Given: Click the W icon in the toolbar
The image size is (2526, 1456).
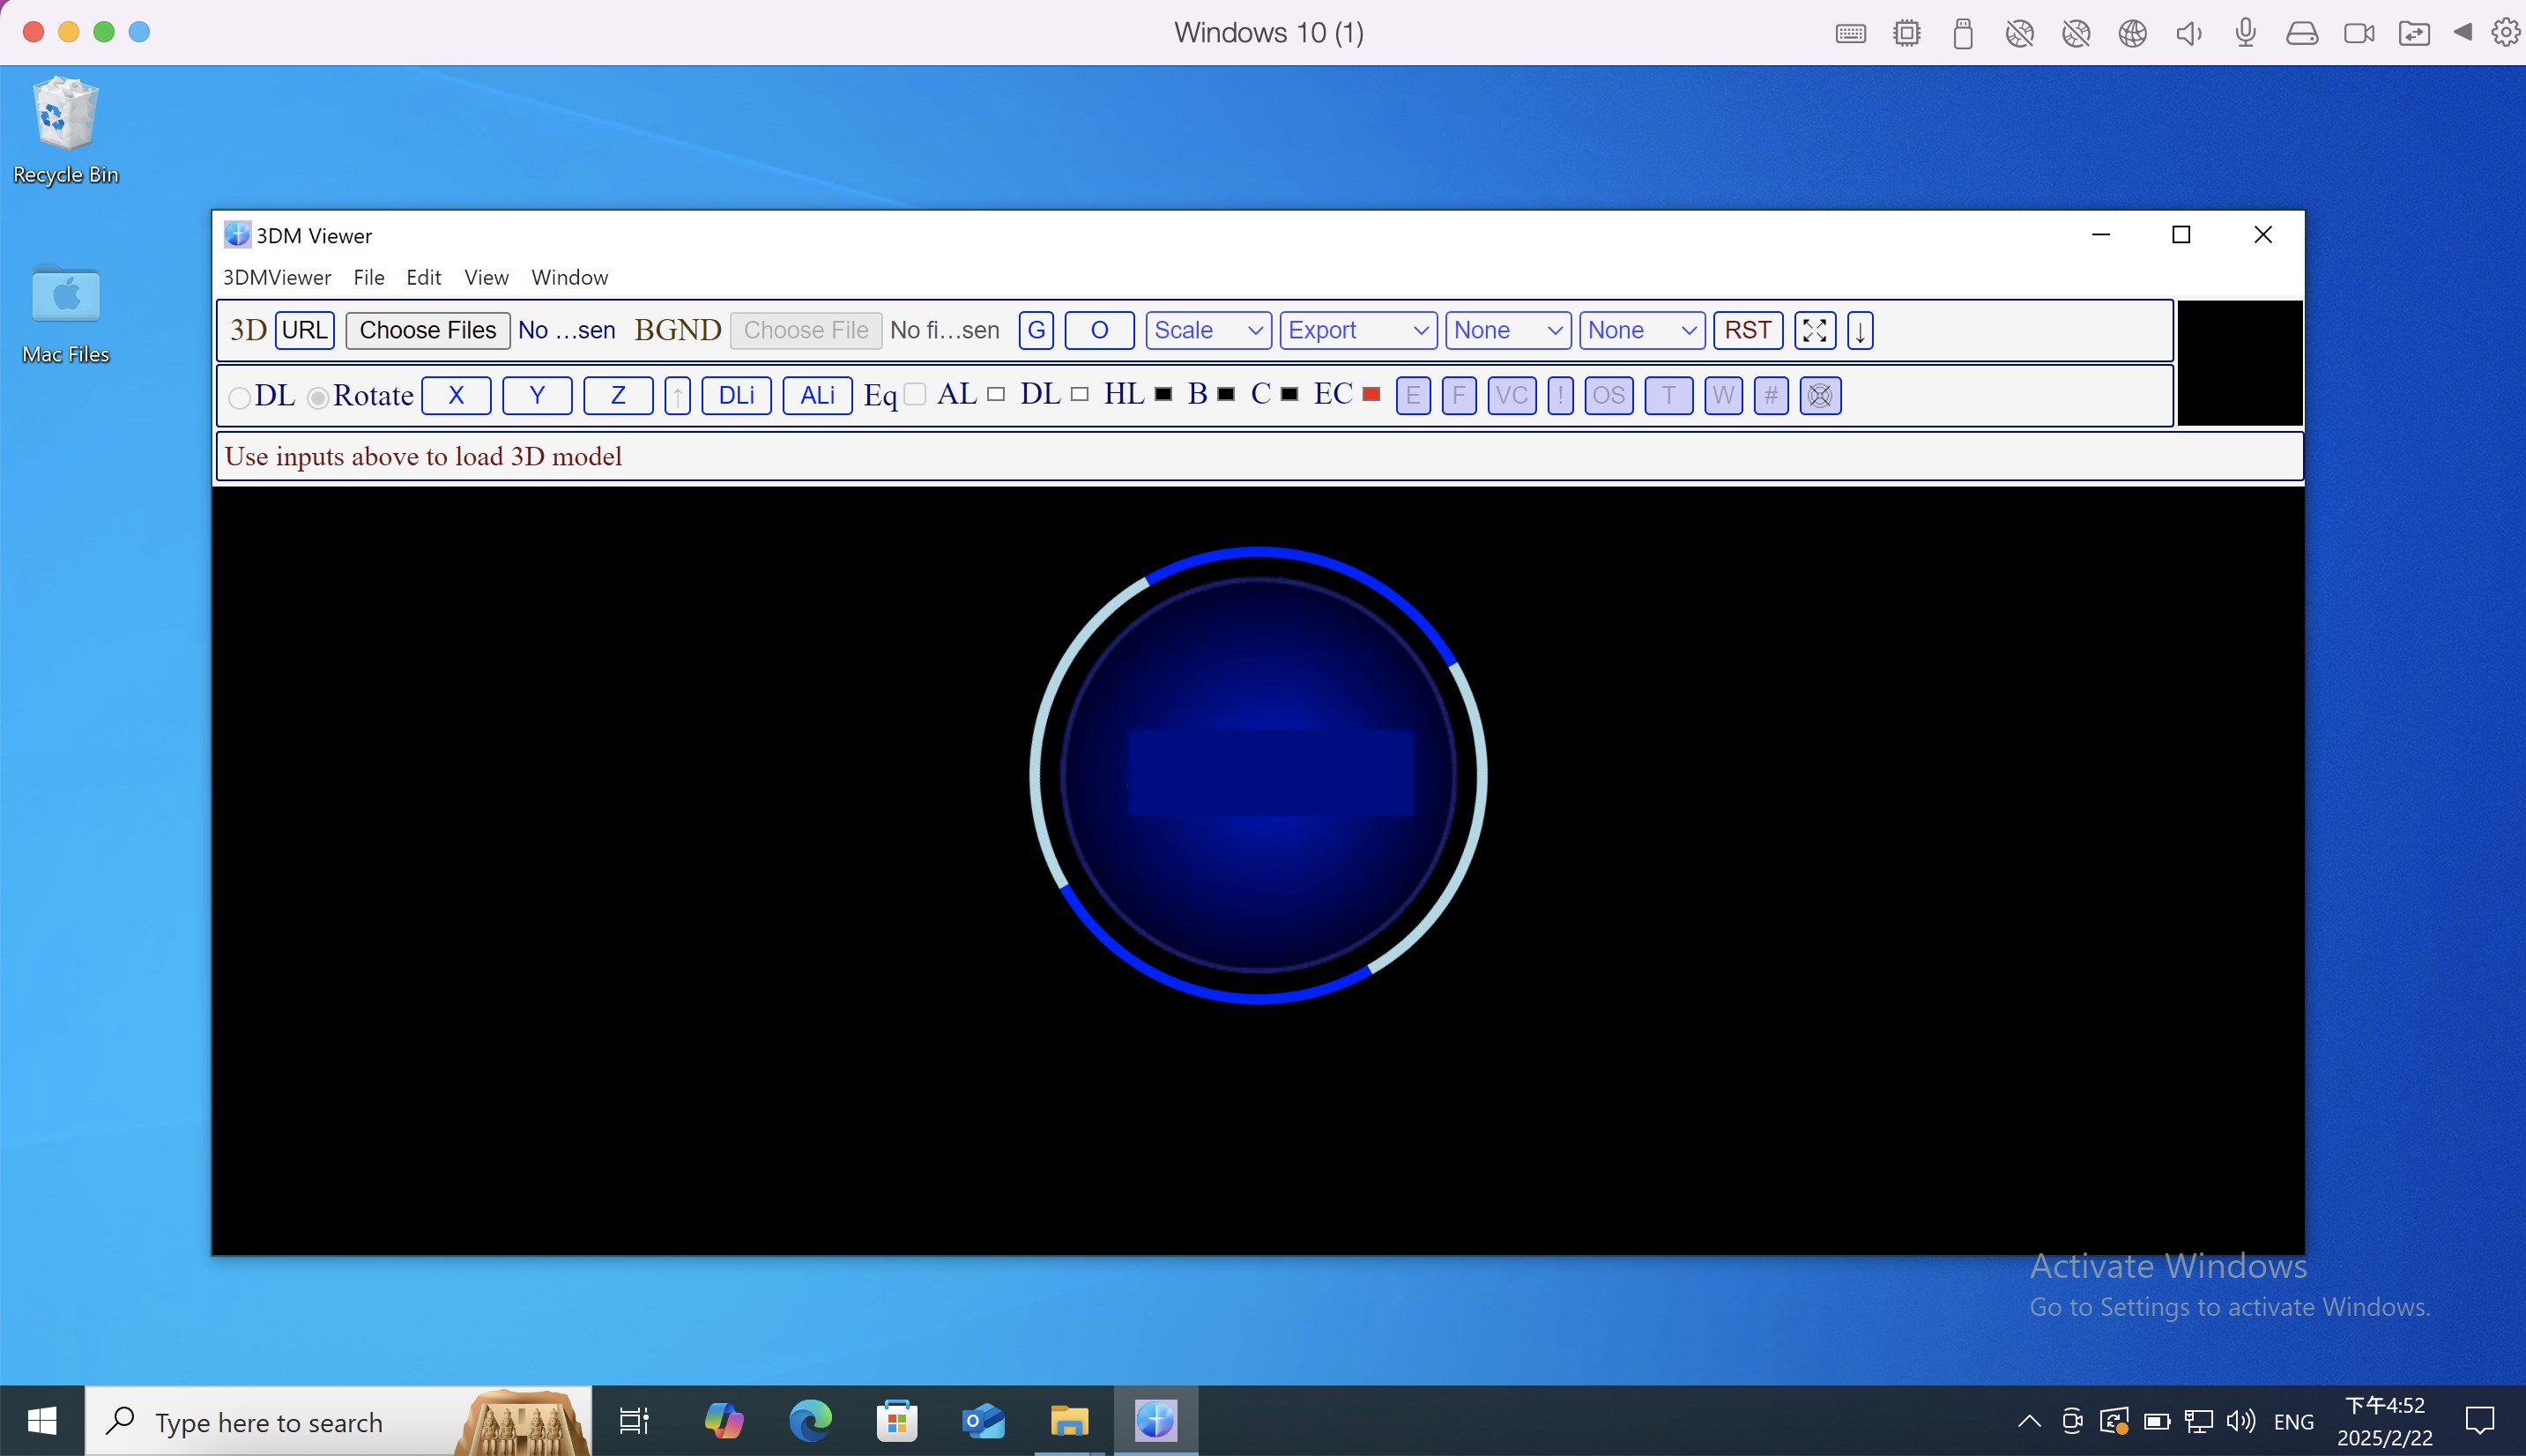Looking at the screenshot, I should click(x=1722, y=395).
